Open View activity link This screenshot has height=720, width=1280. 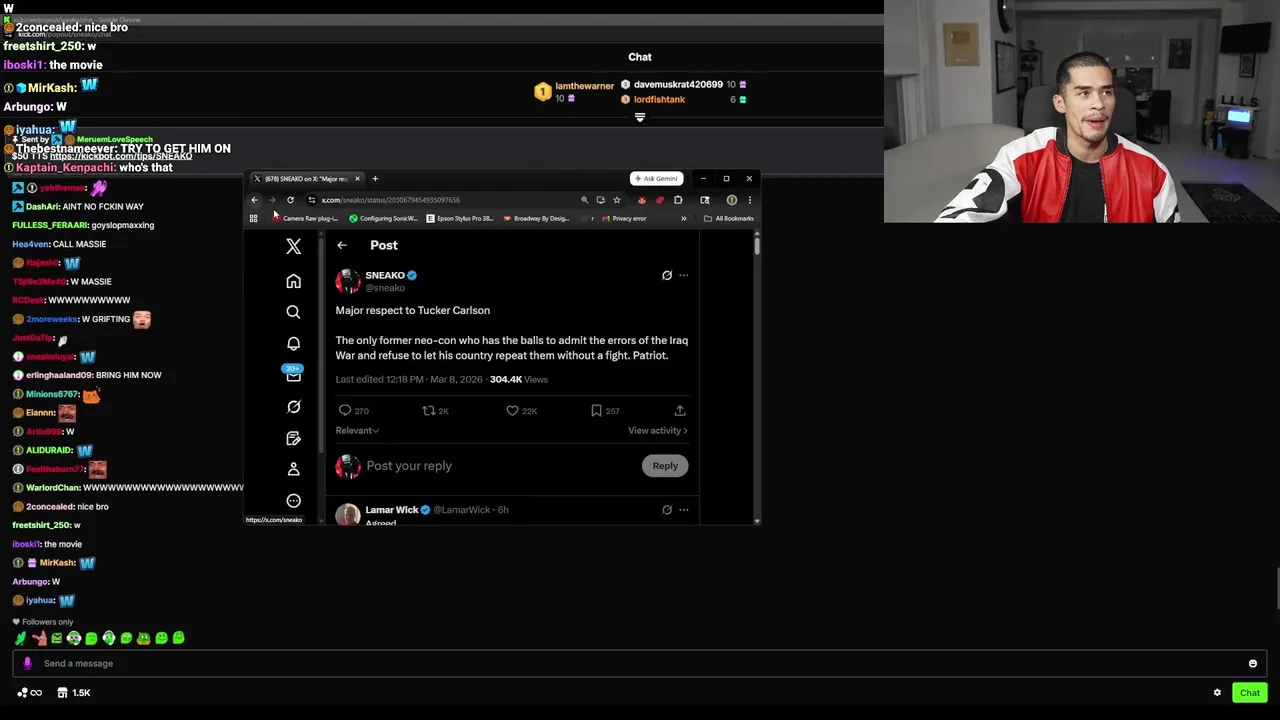[658, 430]
